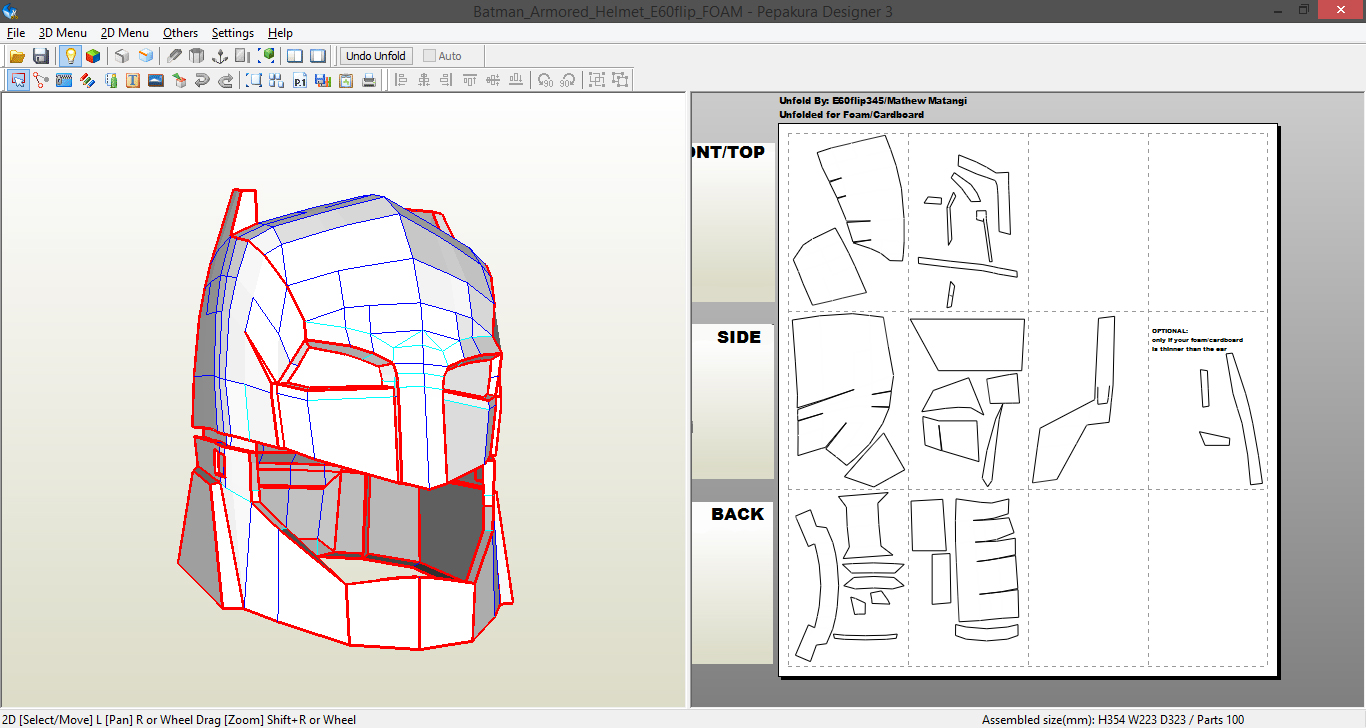The height and width of the screenshot is (728, 1366).
Task: Select the cut-edge knife tool in top toolbar
Action: click(175, 56)
